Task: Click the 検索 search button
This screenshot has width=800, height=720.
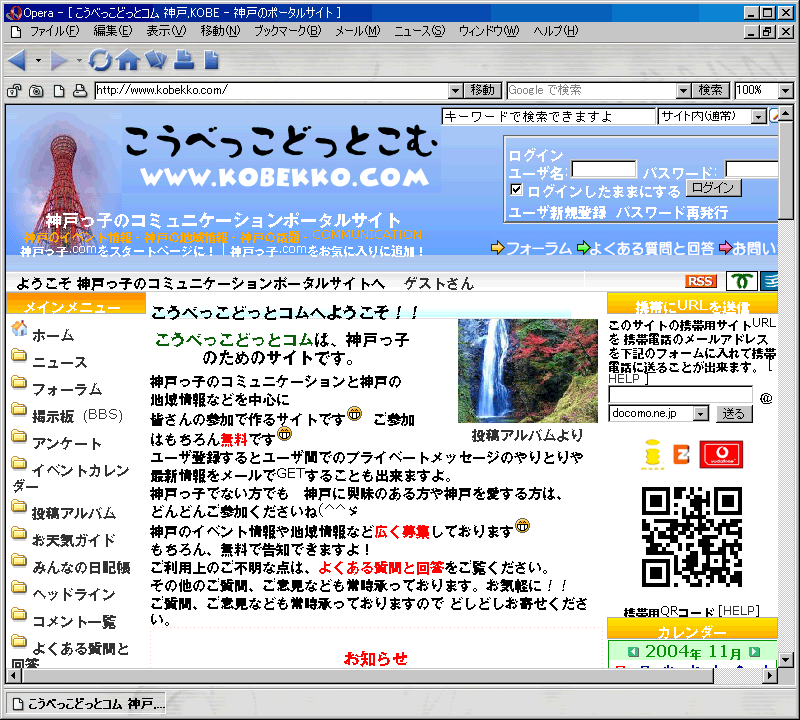Action: coord(711,91)
